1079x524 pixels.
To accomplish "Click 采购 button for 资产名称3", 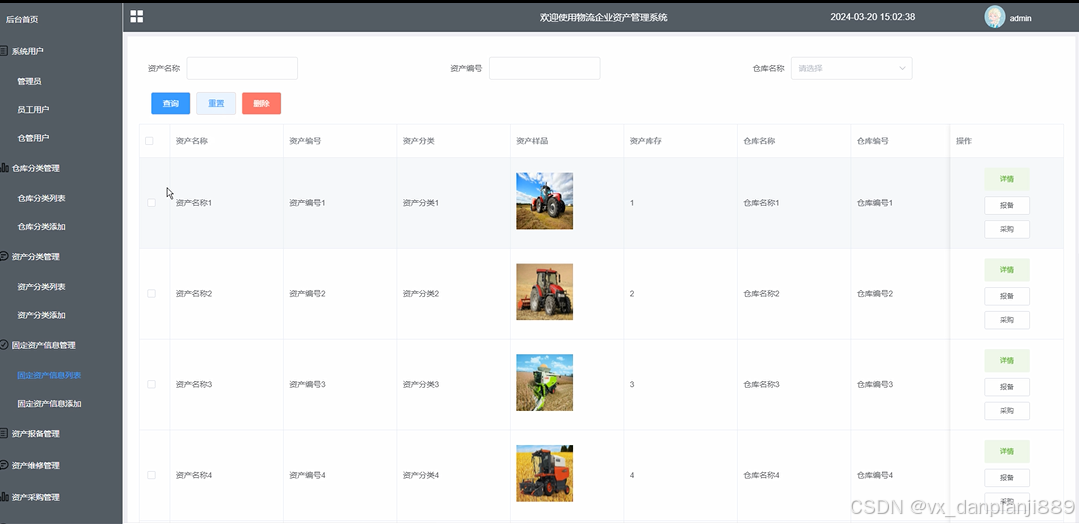I will click(x=1007, y=411).
